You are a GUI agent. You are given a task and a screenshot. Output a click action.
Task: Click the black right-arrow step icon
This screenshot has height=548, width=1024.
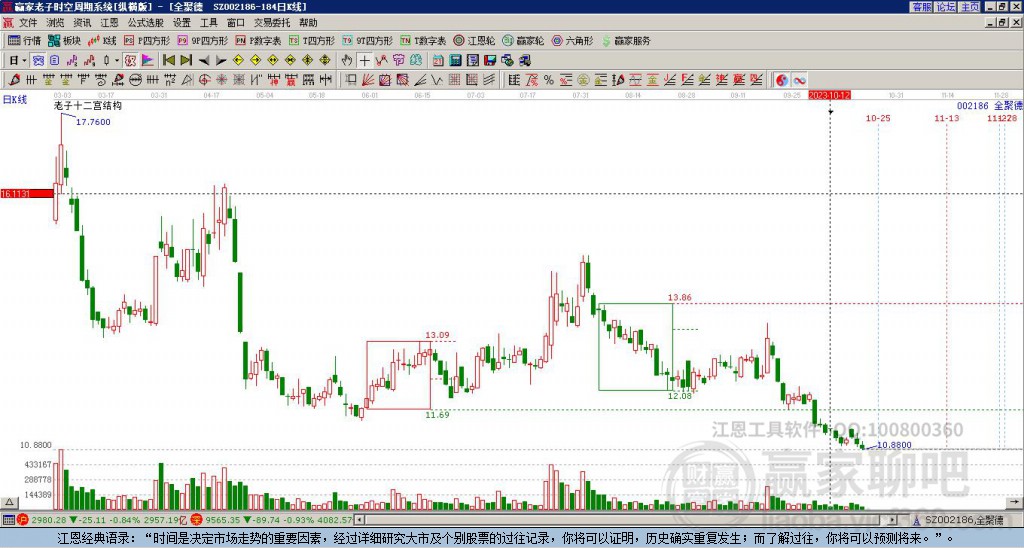pyautogui.click(x=221, y=60)
